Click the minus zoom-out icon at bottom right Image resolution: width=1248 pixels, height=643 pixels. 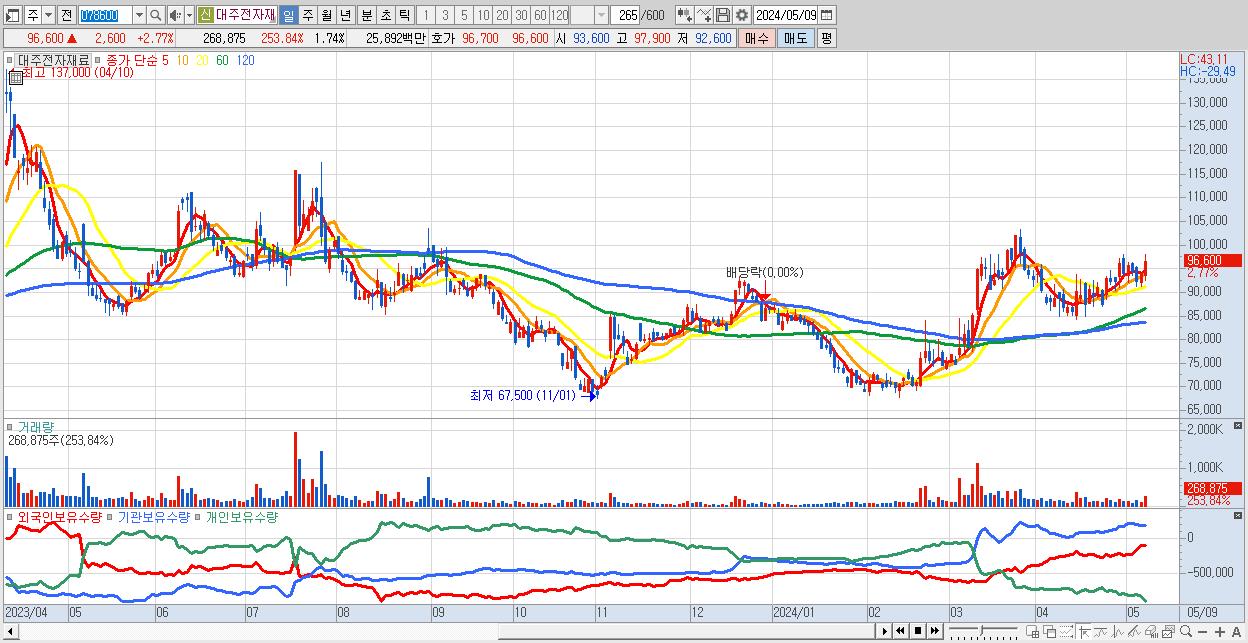point(1202,632)
